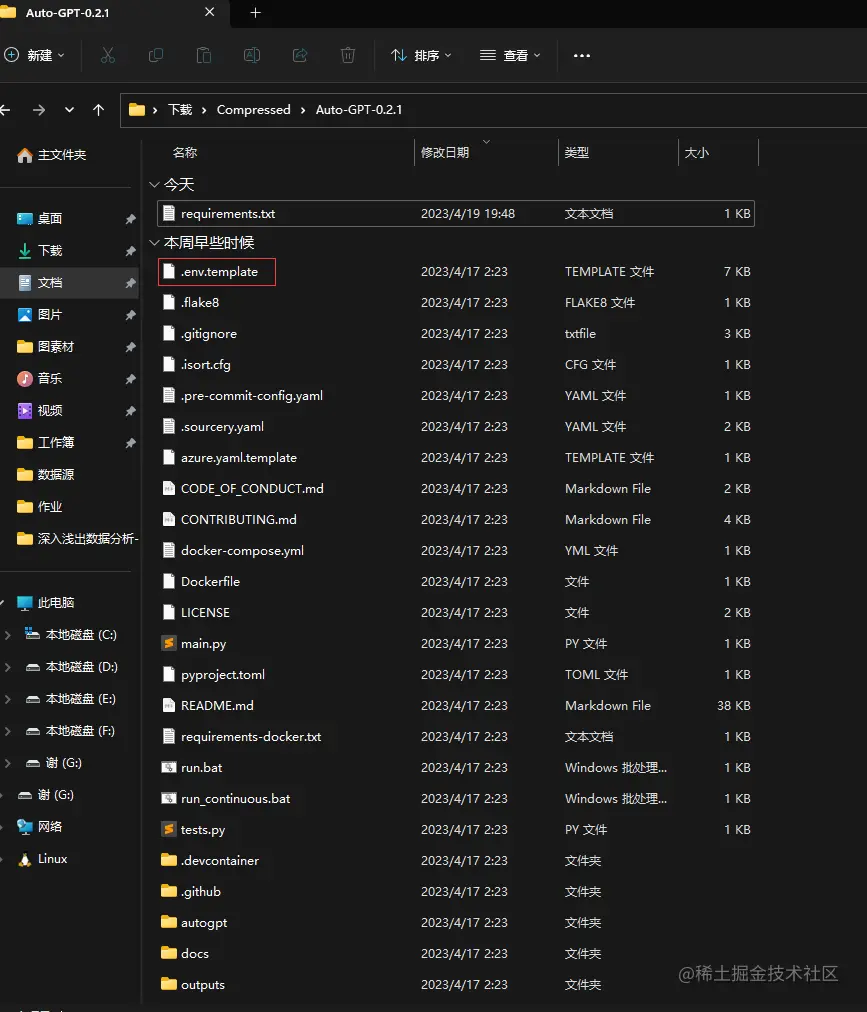Click the README.md file icon
Image resolution: width=867 pixels, height=1012 pixels.
click(x=168, y=705)
